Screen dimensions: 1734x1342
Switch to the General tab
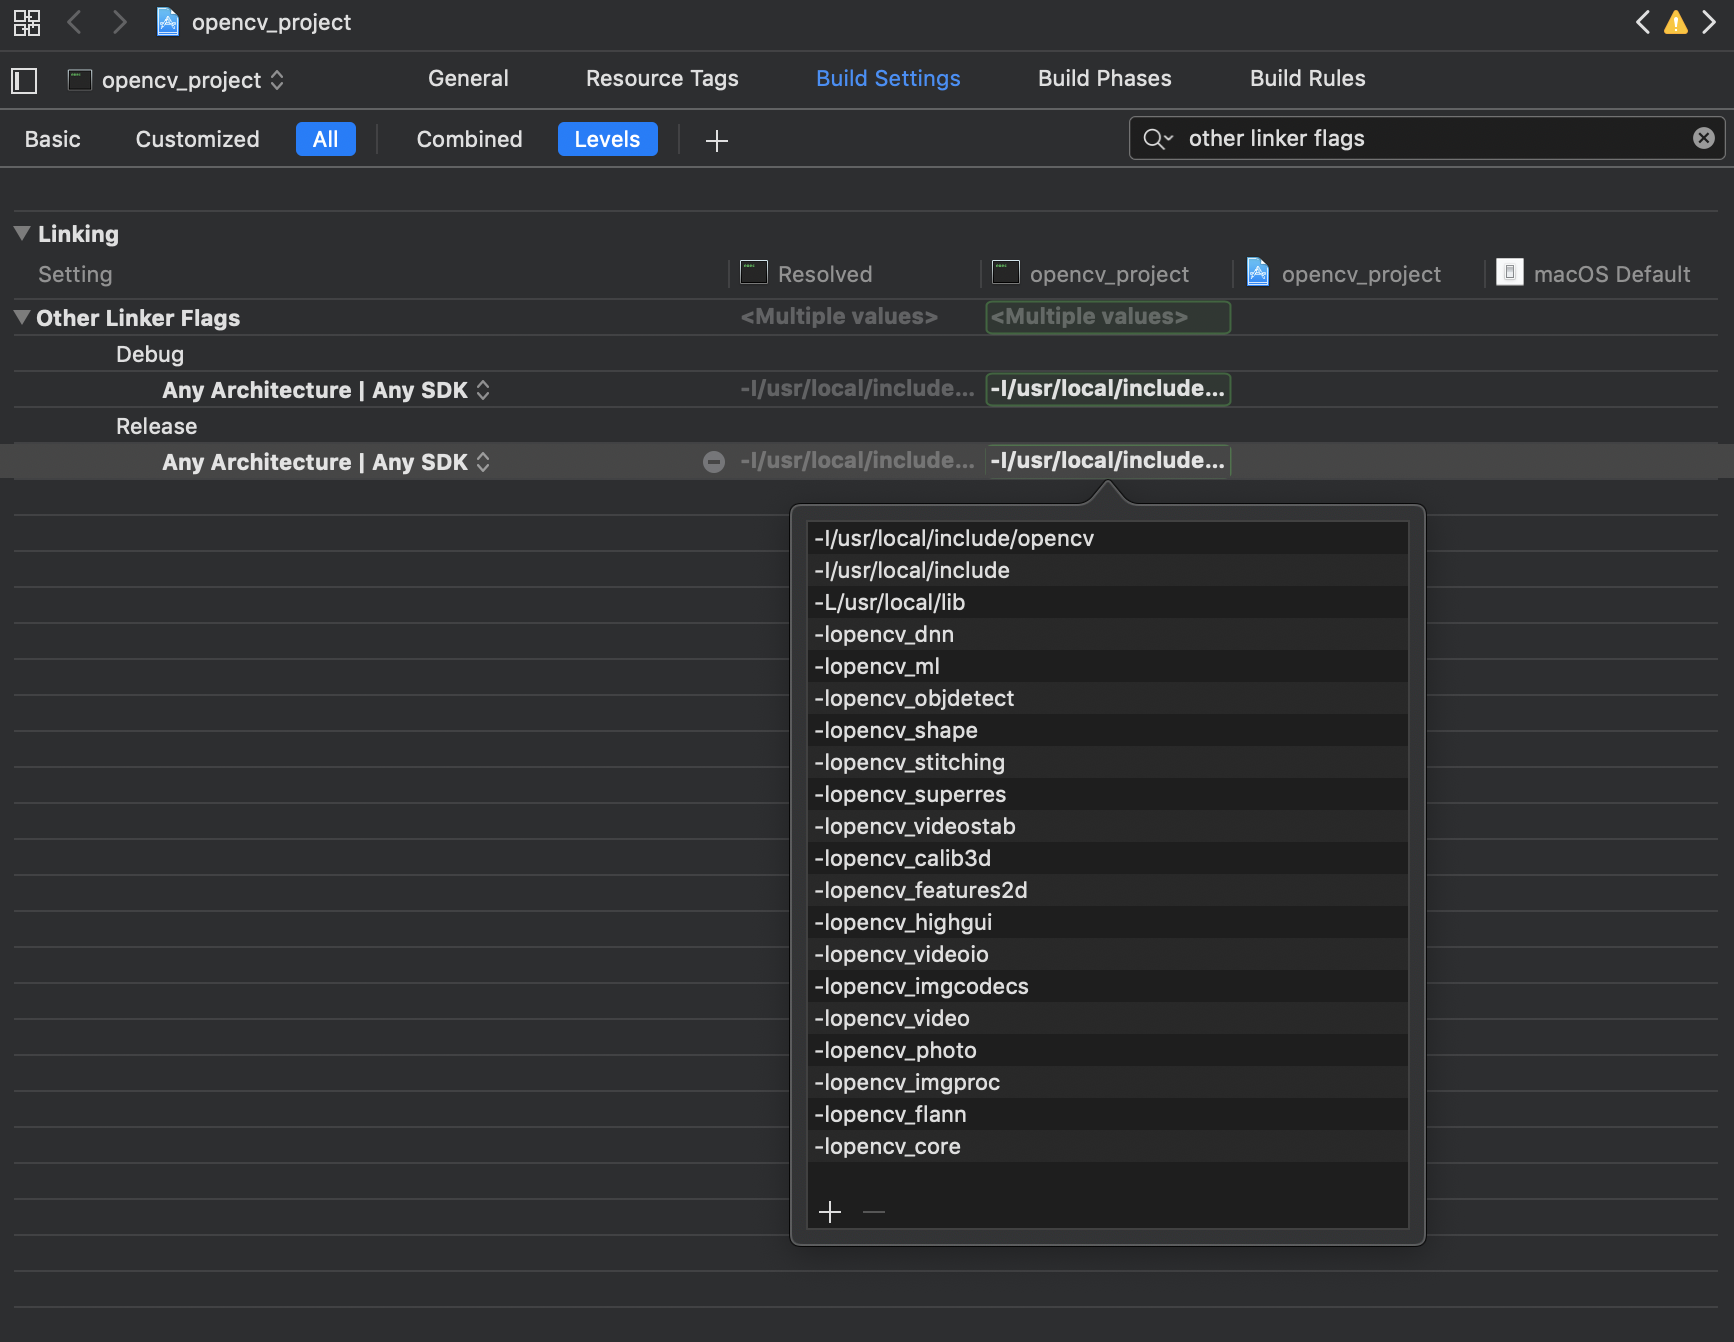pyautogui.click(x=468, y=78)
